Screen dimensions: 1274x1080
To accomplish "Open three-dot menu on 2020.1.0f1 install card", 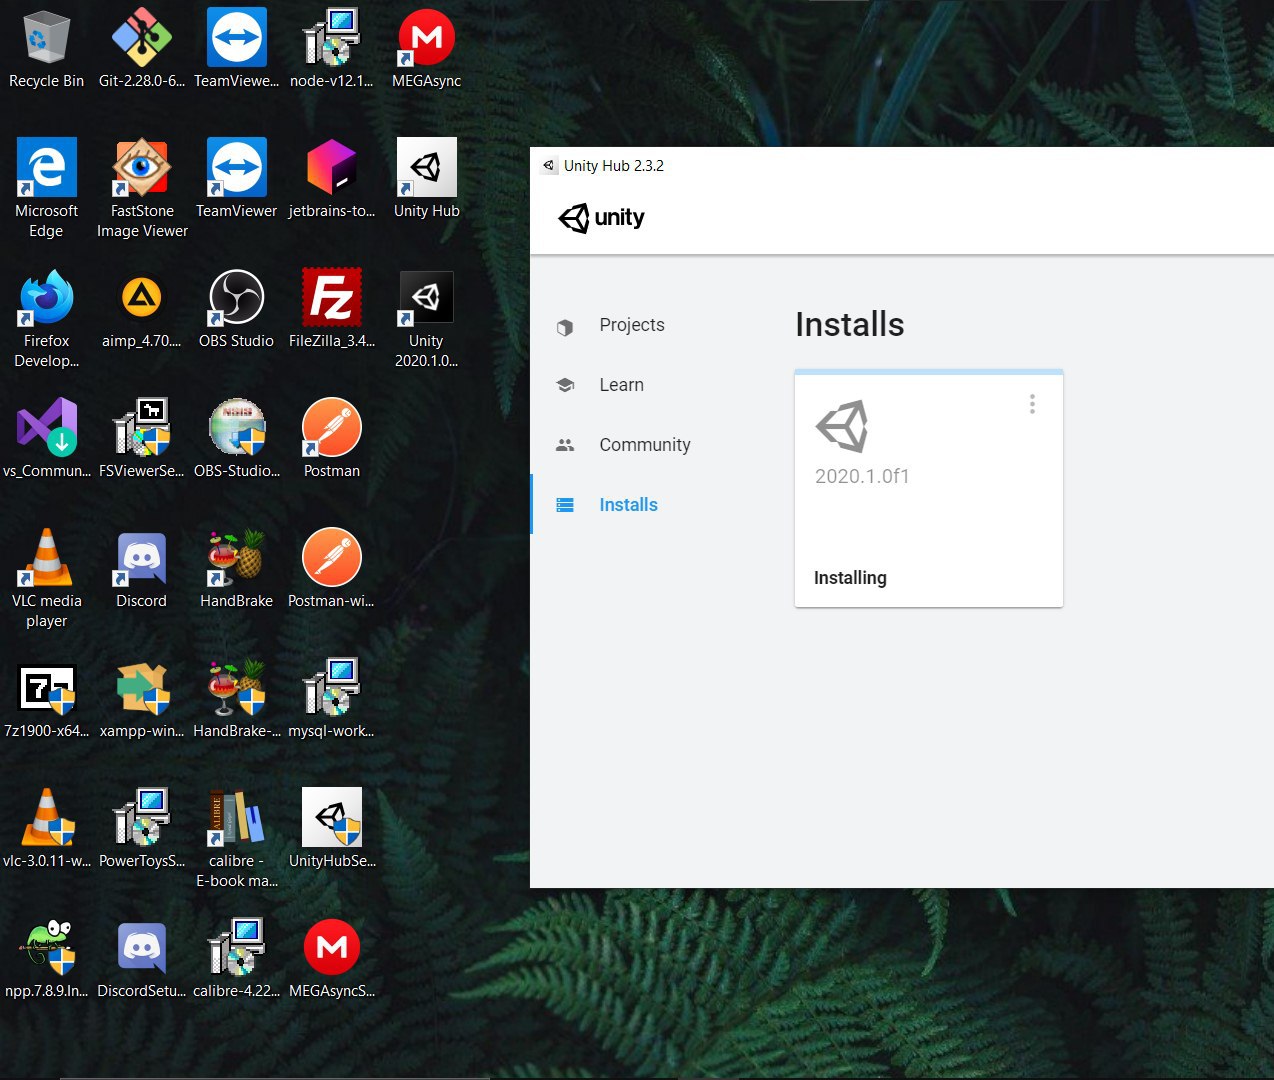I will pos(1032,404).
